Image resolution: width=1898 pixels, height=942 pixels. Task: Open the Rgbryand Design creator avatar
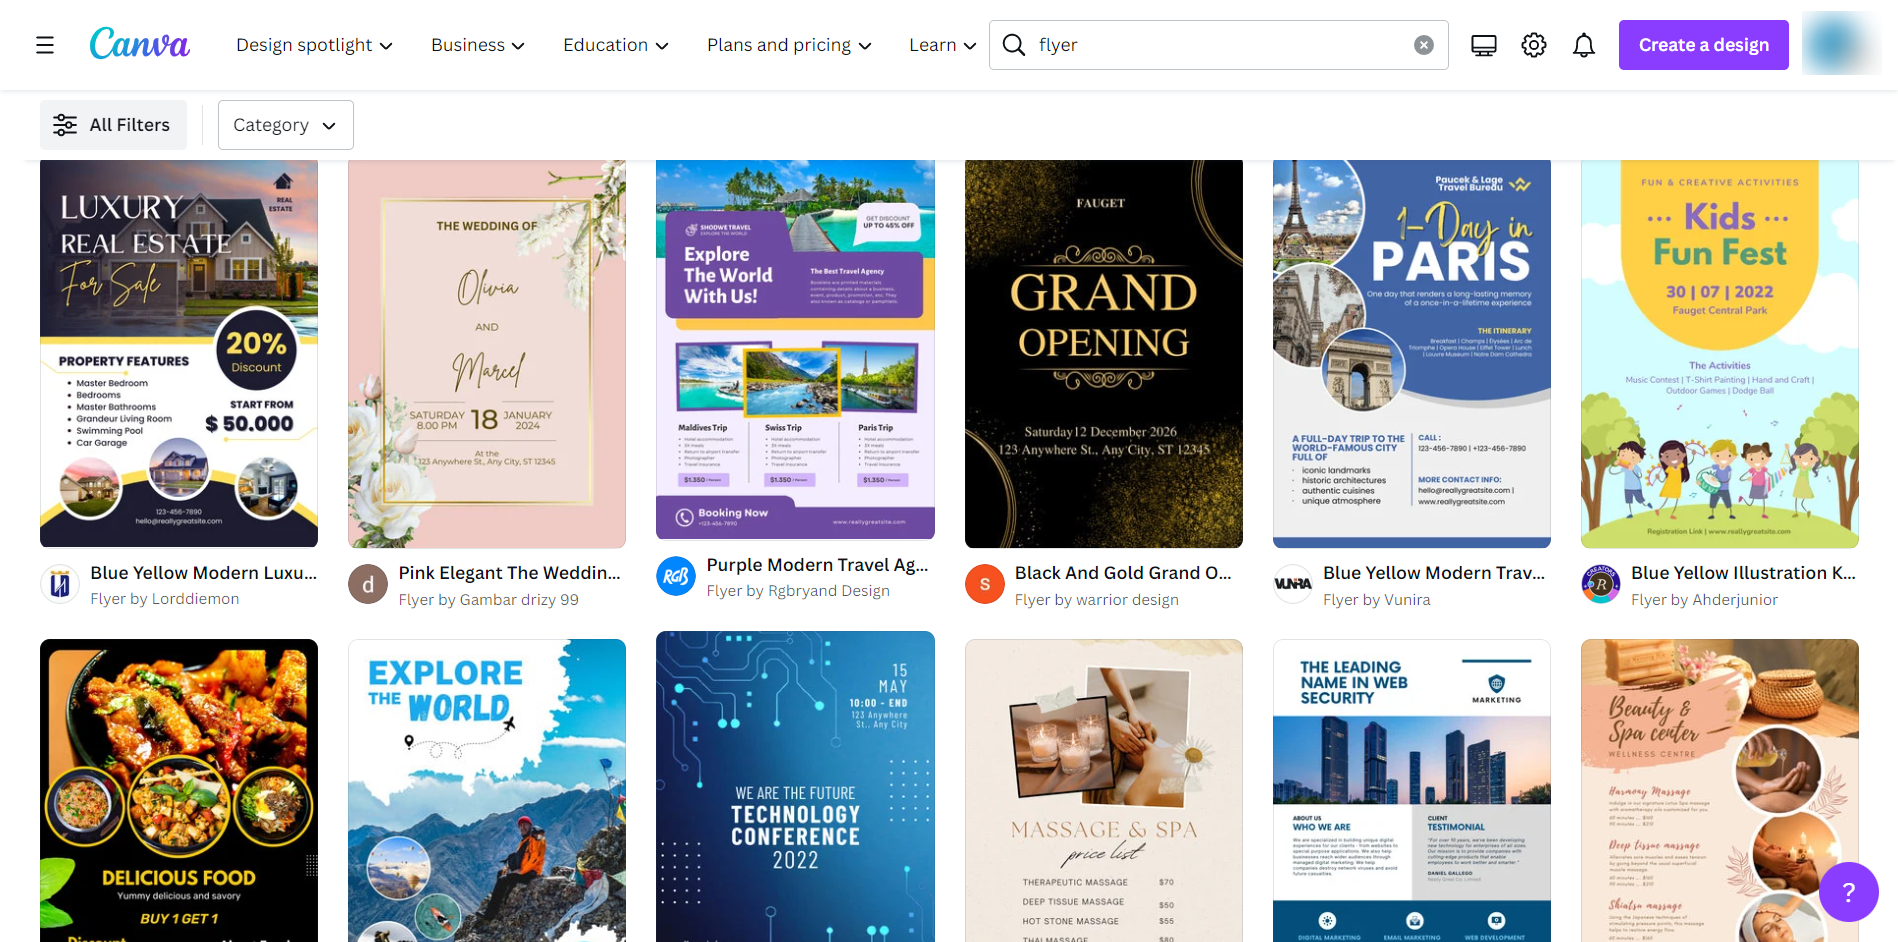[x=676, y=576]
